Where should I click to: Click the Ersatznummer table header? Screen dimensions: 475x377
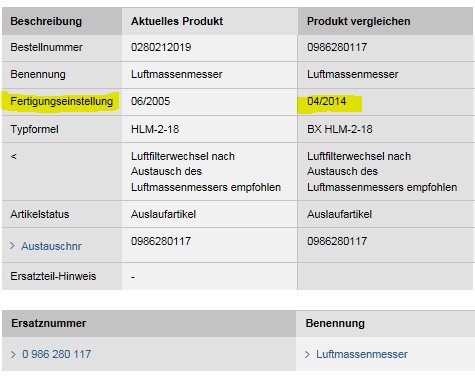point(49,323)
